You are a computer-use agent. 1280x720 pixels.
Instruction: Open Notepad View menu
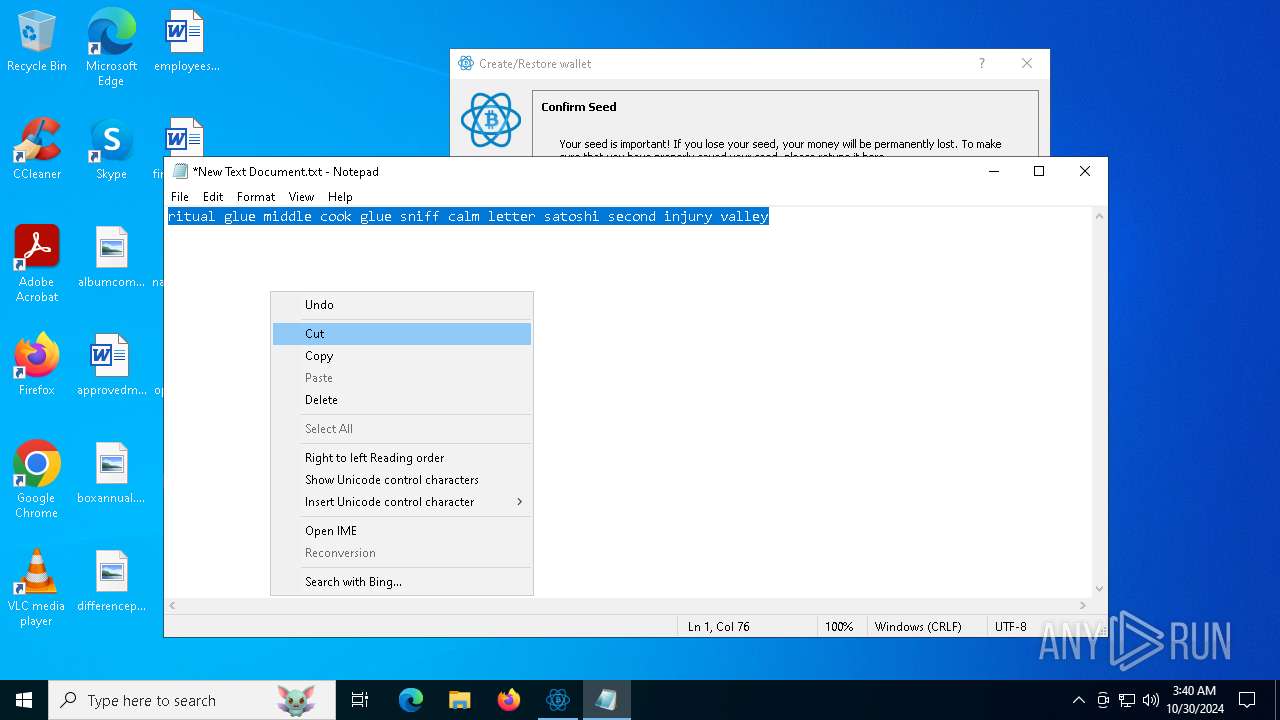[301, 197]
